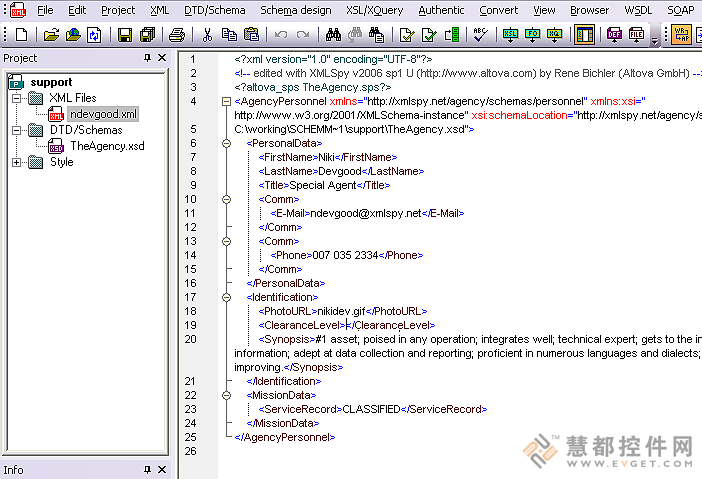Screen dimensions: 702x479
Task: Collapse the PersonalData element fold marker
Action: (x=227, y=143)
